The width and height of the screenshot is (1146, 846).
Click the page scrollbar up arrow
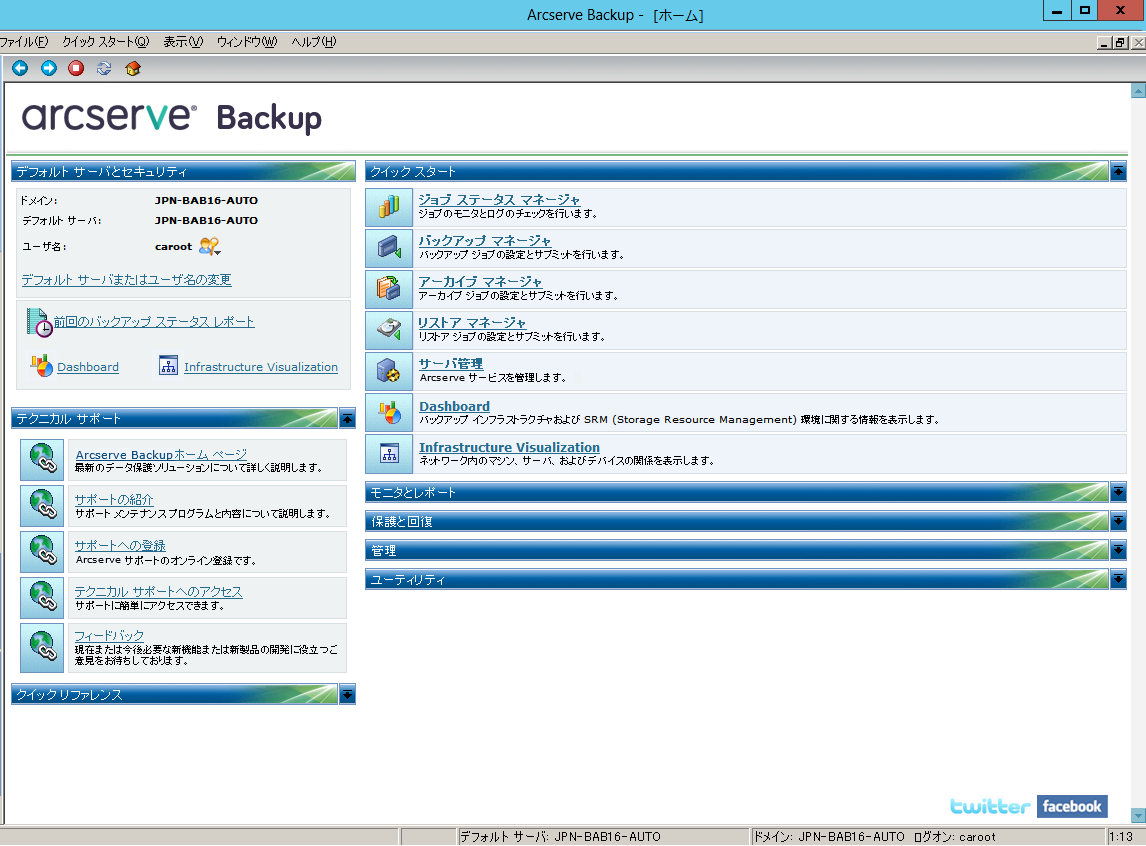point(1138,91)
